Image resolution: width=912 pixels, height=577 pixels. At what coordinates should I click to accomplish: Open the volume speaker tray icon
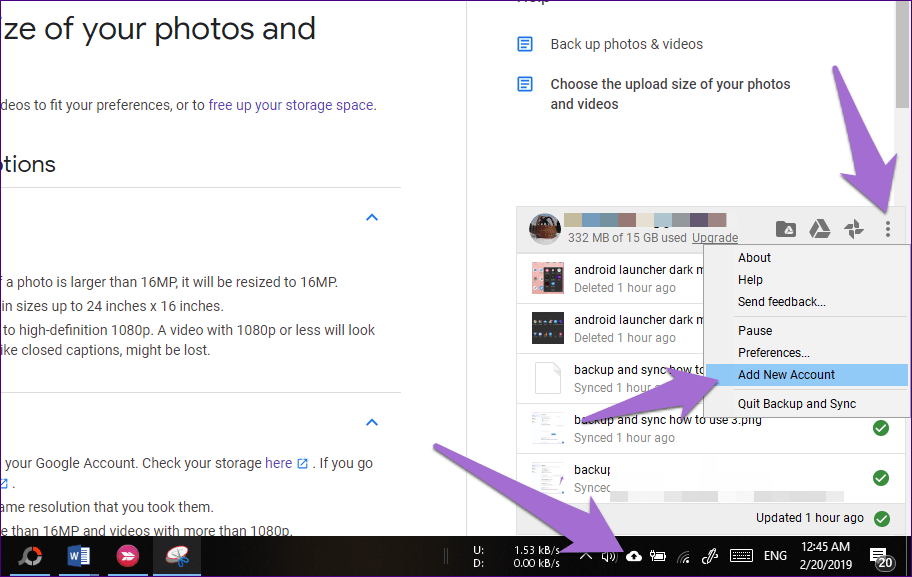[609, 557]
